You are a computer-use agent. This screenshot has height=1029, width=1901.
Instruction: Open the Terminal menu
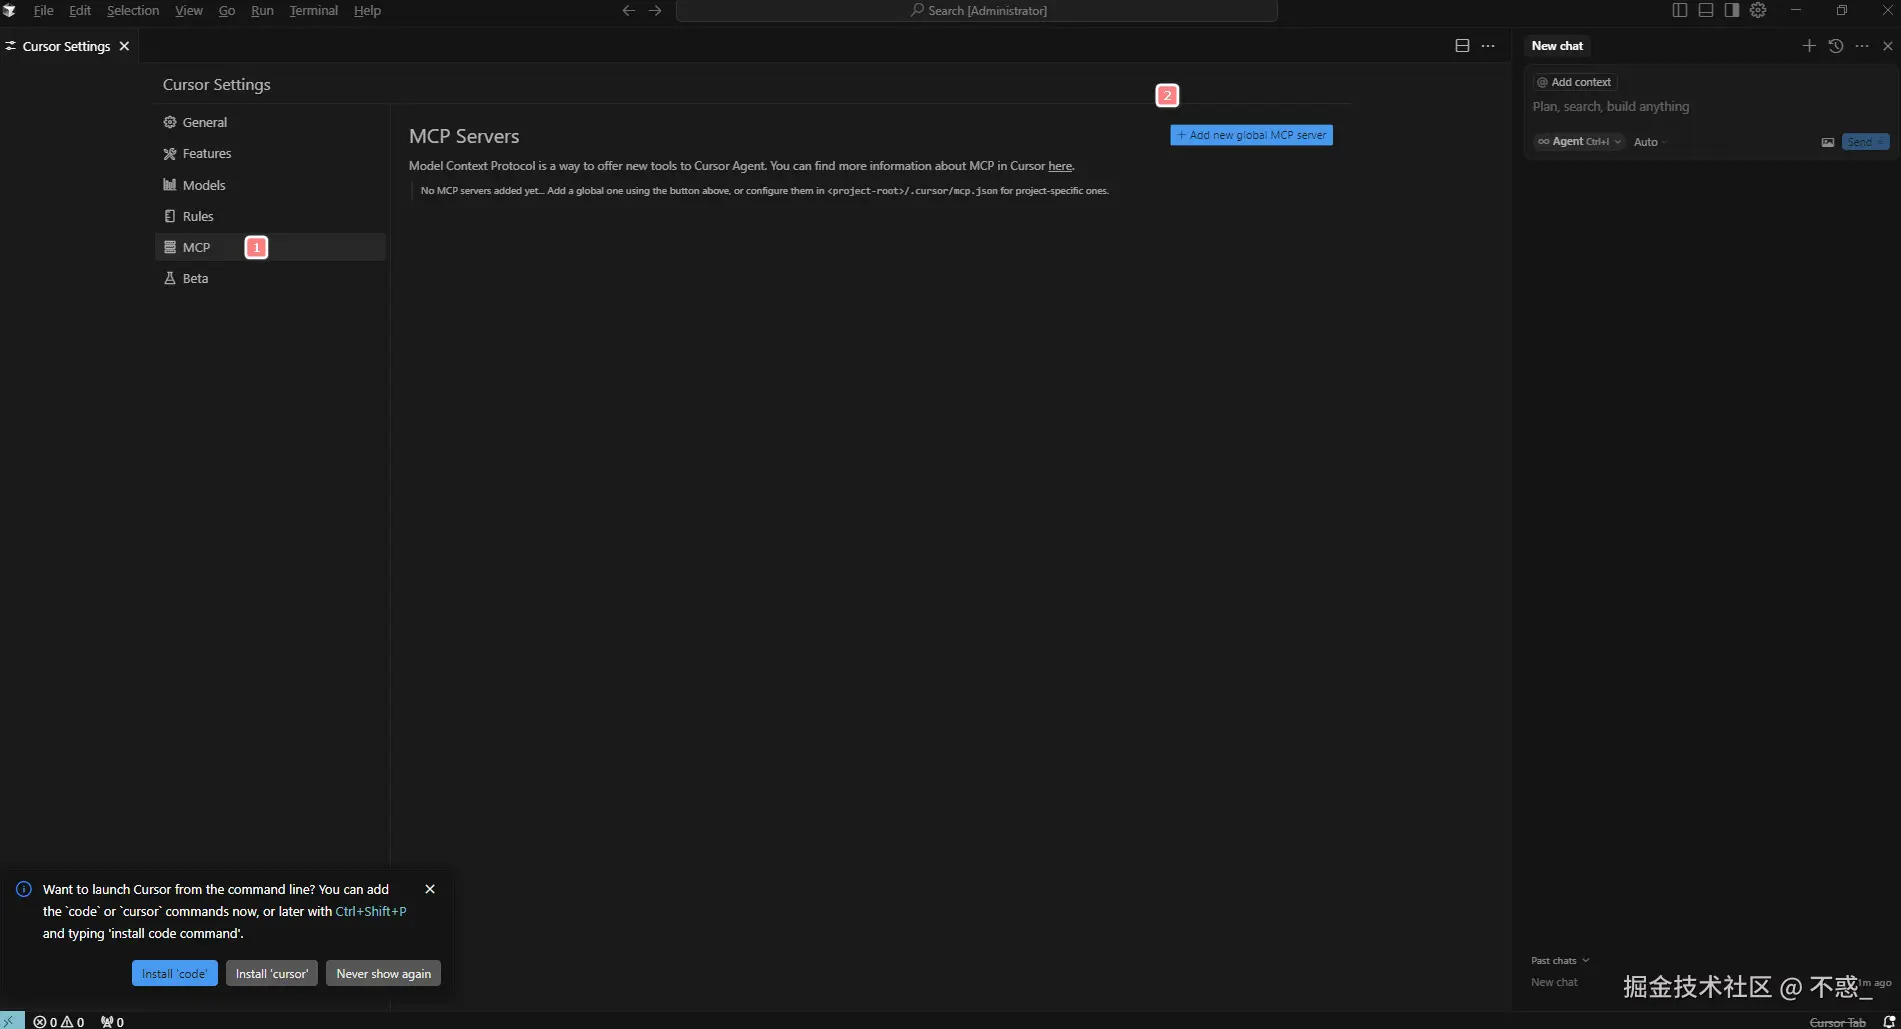click(x=314, y=11)
